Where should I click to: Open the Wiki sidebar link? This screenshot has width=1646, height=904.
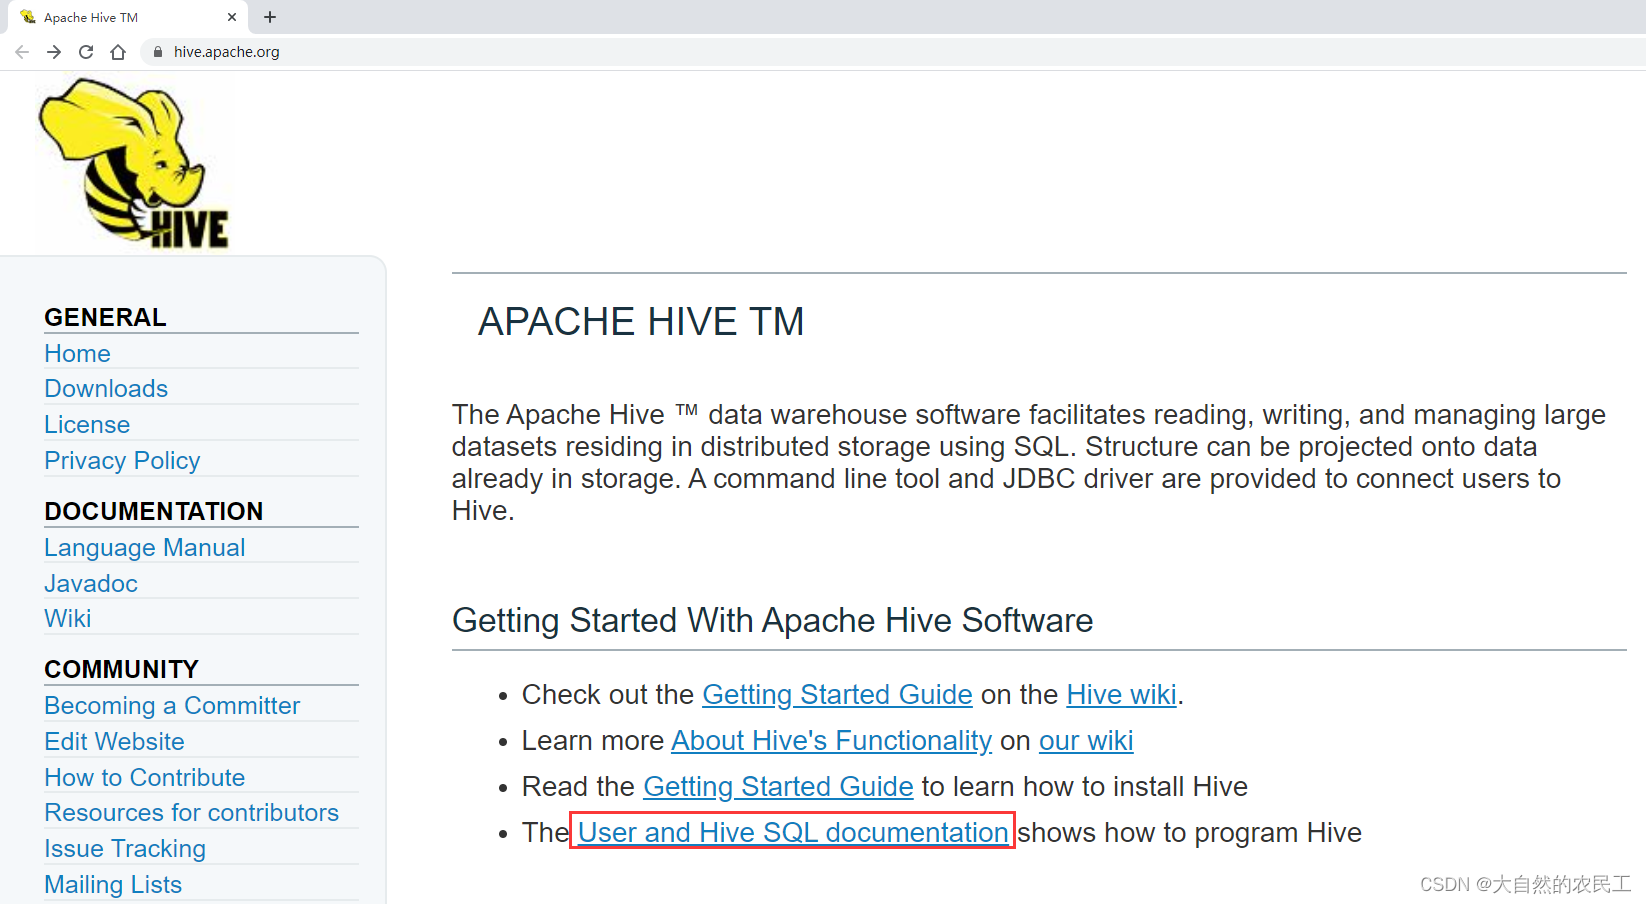(68, 619)
